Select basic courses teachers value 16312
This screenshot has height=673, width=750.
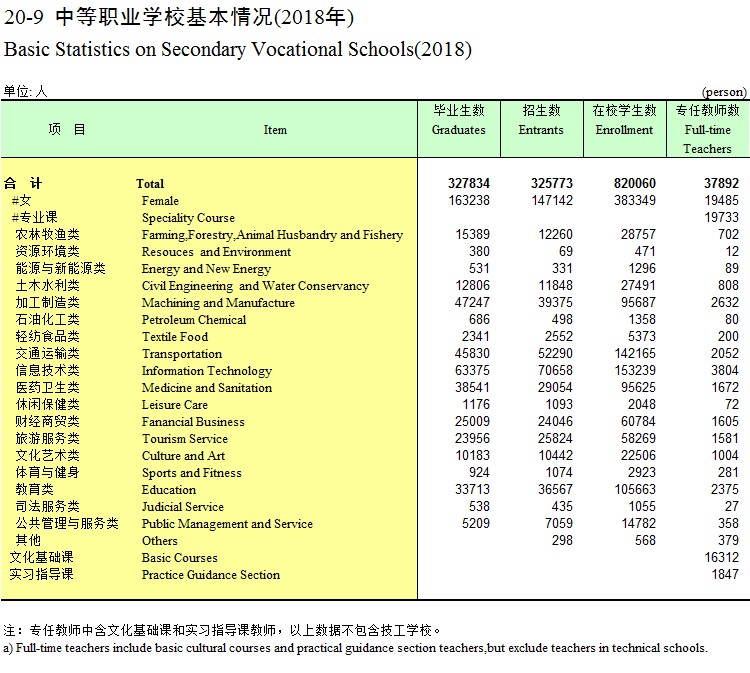point(721,557)
